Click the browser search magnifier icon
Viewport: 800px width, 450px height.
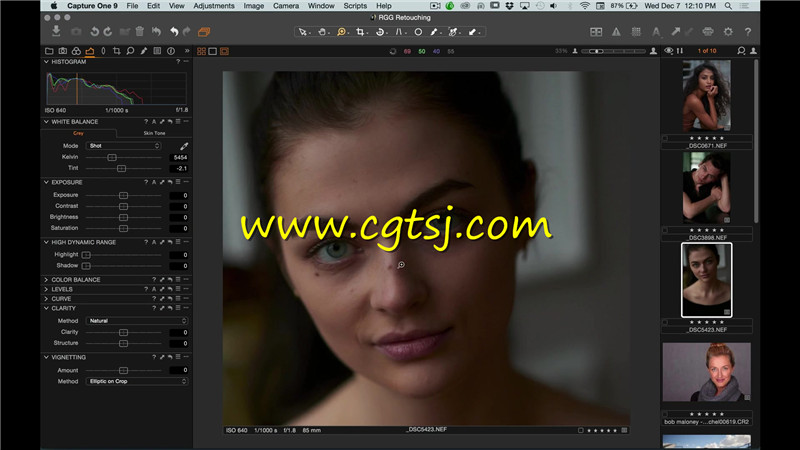741,51
